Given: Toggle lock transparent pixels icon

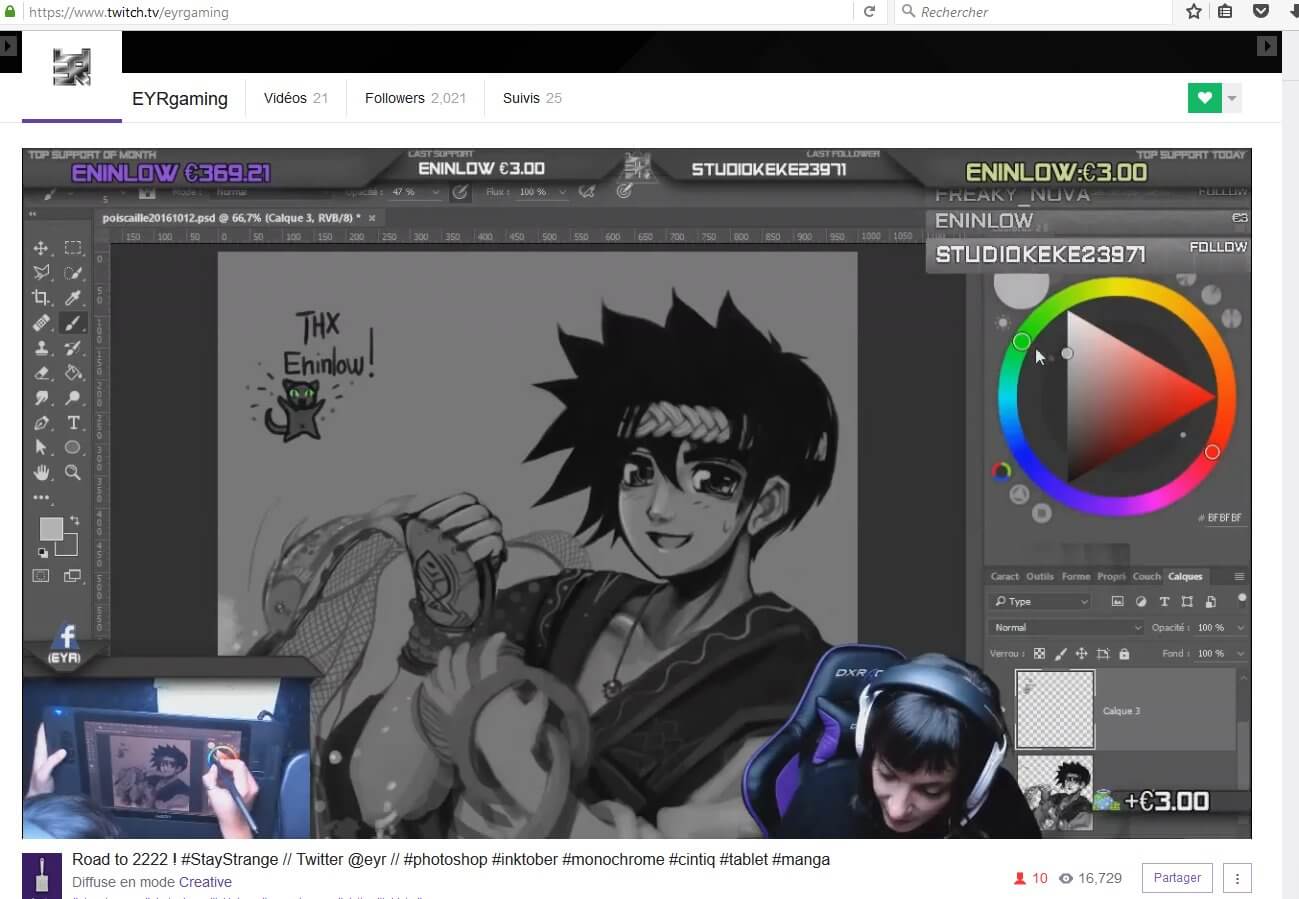Looking at the screenshot, I should [1039, 654].
